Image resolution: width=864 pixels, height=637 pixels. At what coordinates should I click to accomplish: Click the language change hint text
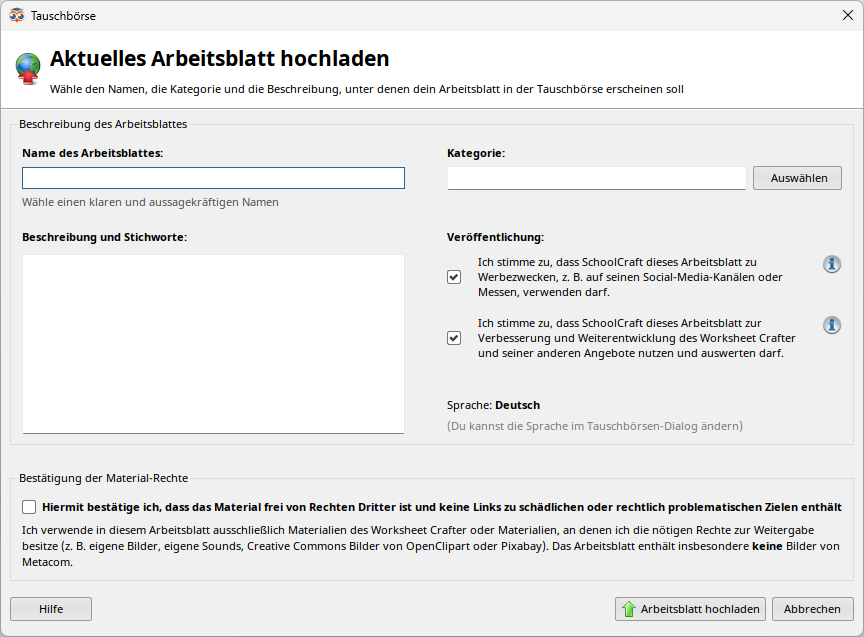pos(595,425)
